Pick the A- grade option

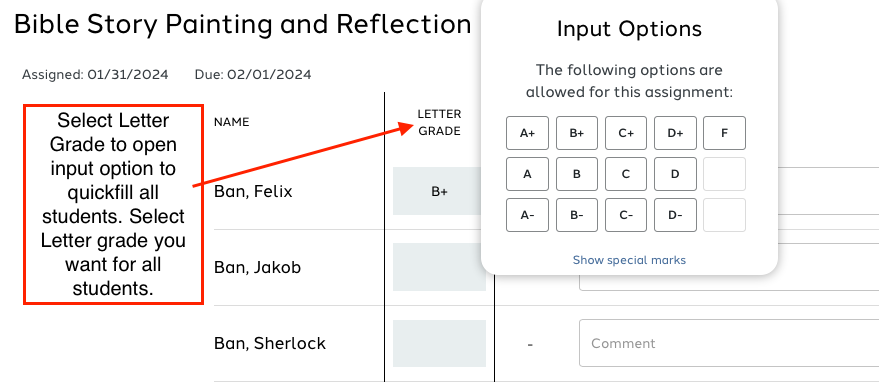click(x=527, y=215)
